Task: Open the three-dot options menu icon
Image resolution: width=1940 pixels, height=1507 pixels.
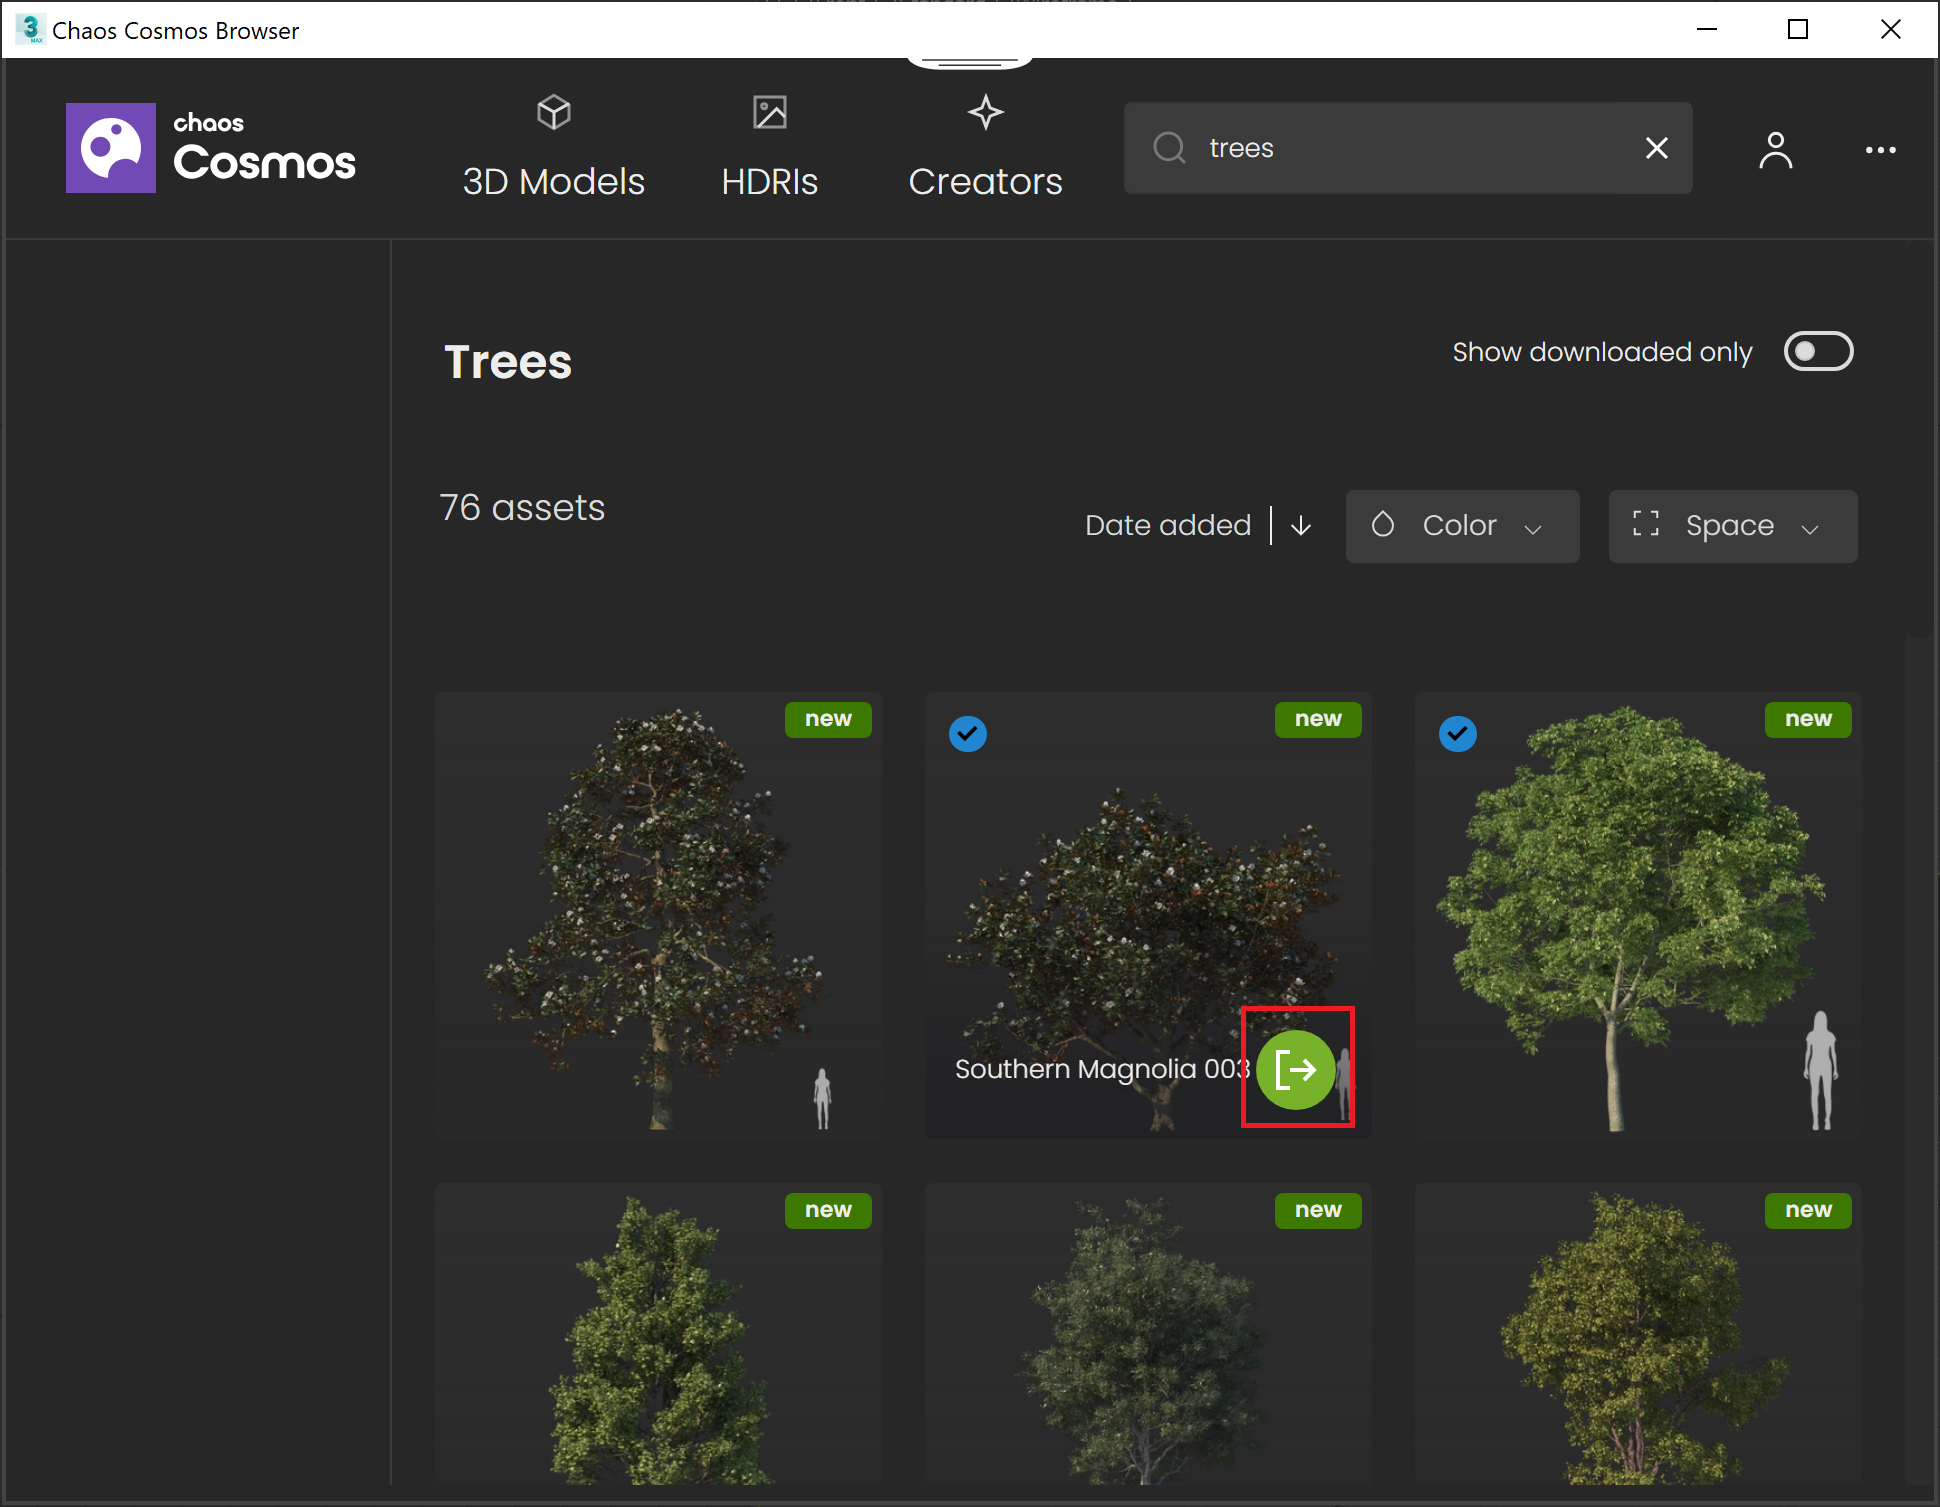Action: [1881, 150]
